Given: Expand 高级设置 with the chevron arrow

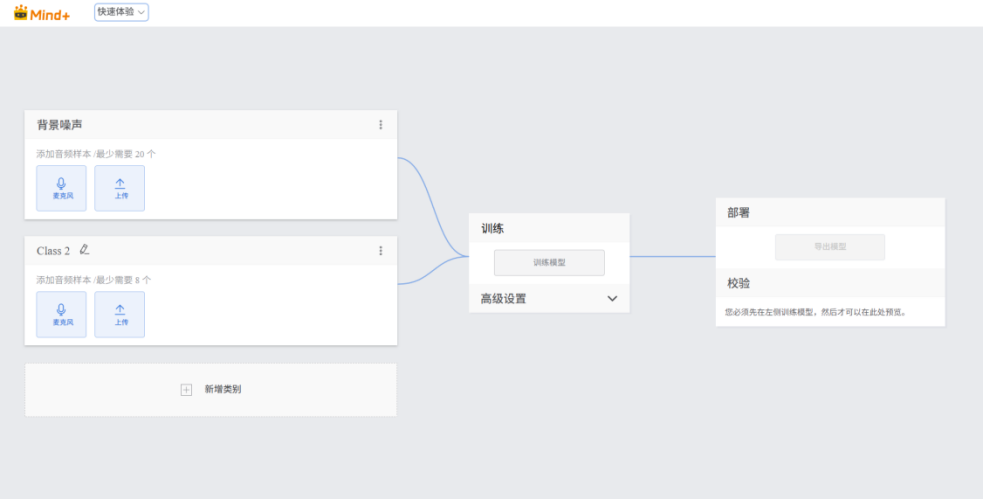Looking at the screenshot, I should click(x=612, y=299).
